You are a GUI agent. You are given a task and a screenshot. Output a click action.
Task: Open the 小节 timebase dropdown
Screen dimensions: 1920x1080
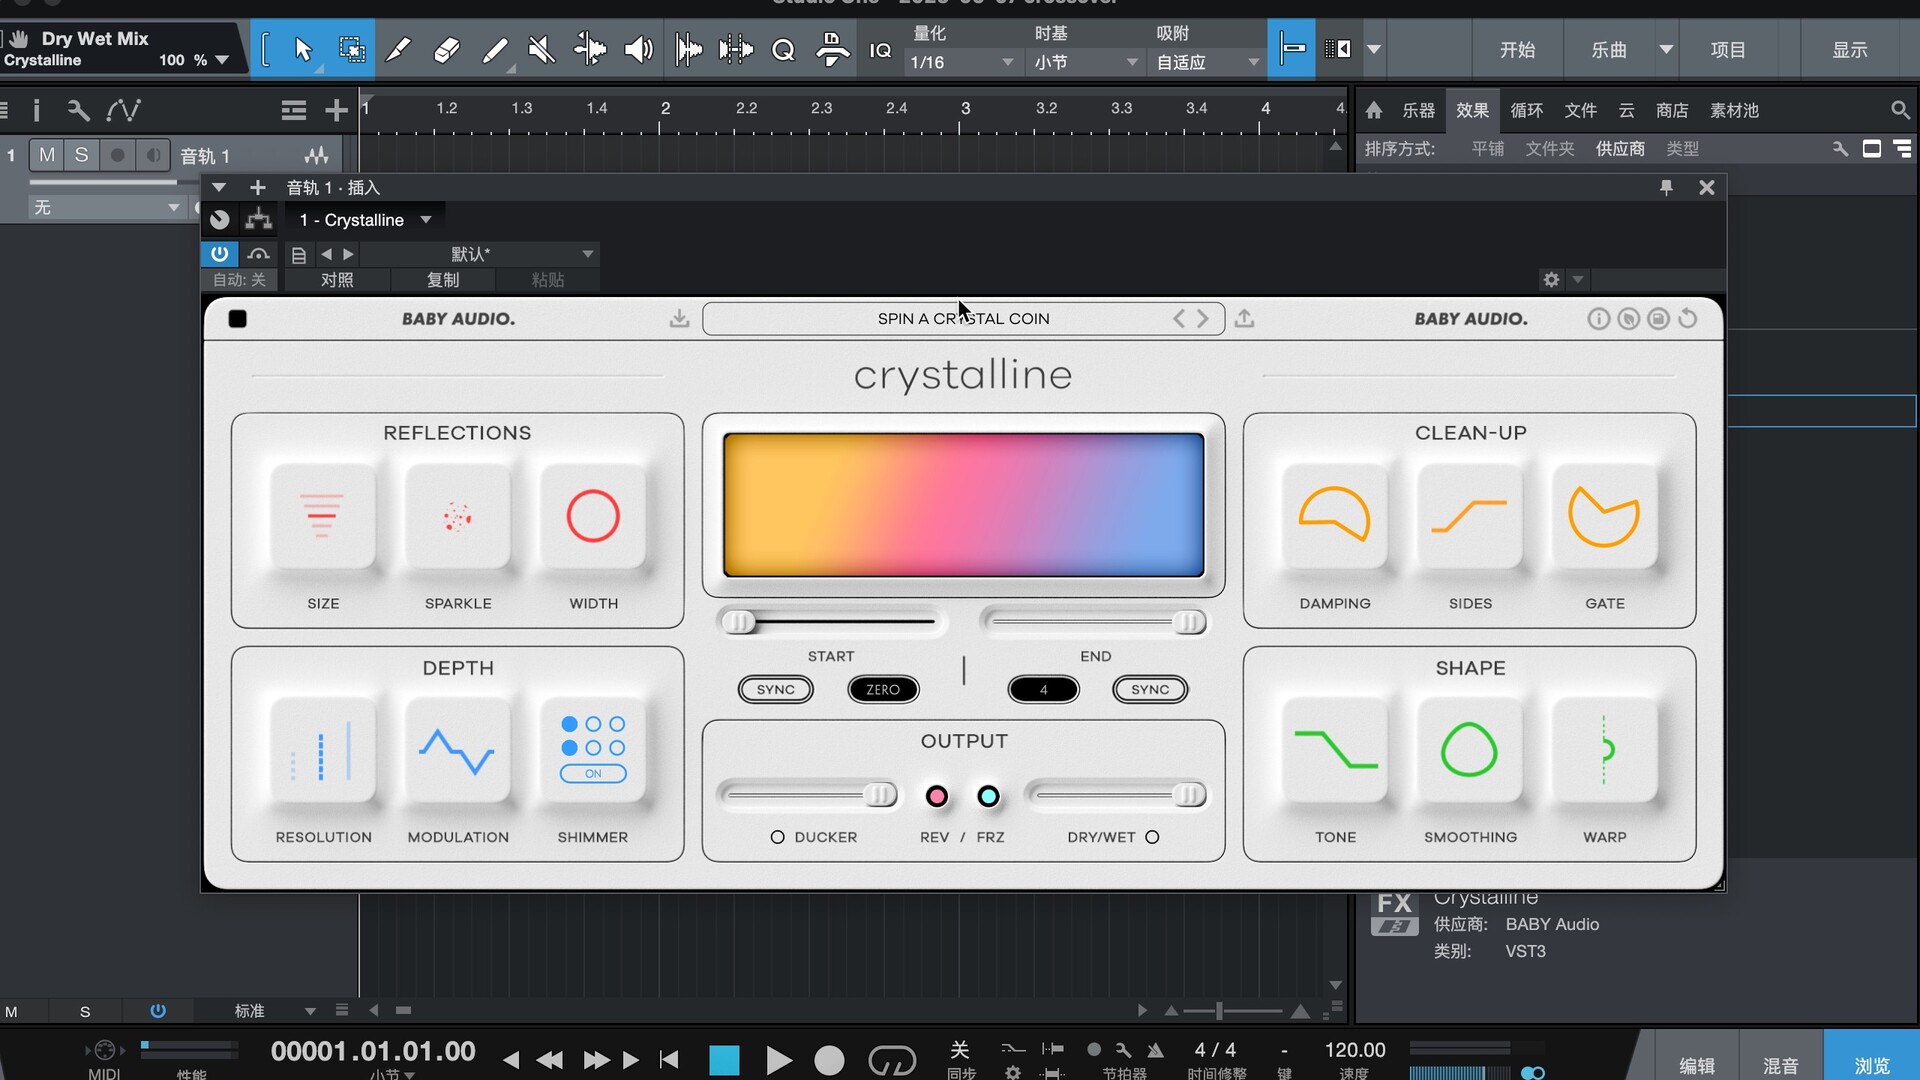(1085, 62)
